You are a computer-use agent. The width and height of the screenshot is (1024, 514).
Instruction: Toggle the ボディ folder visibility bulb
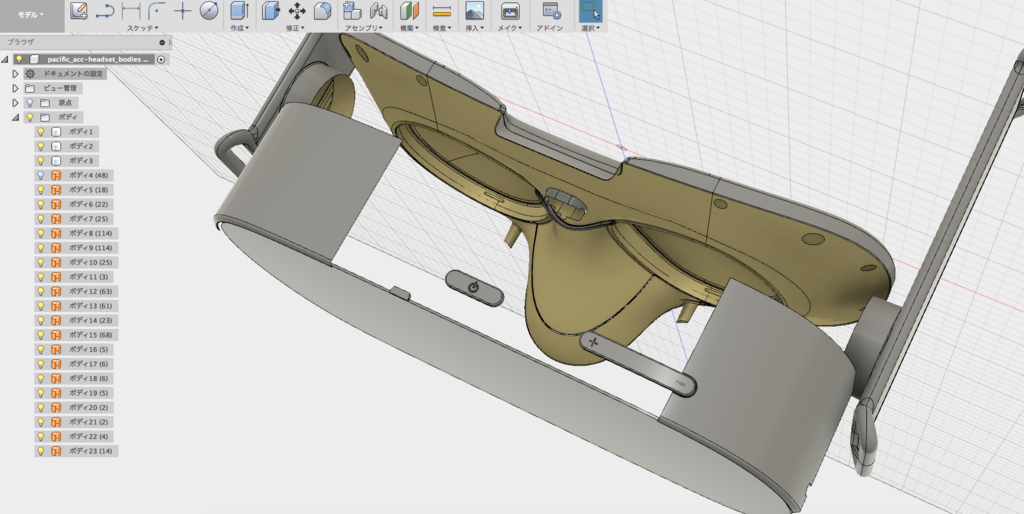coord(29,117)
